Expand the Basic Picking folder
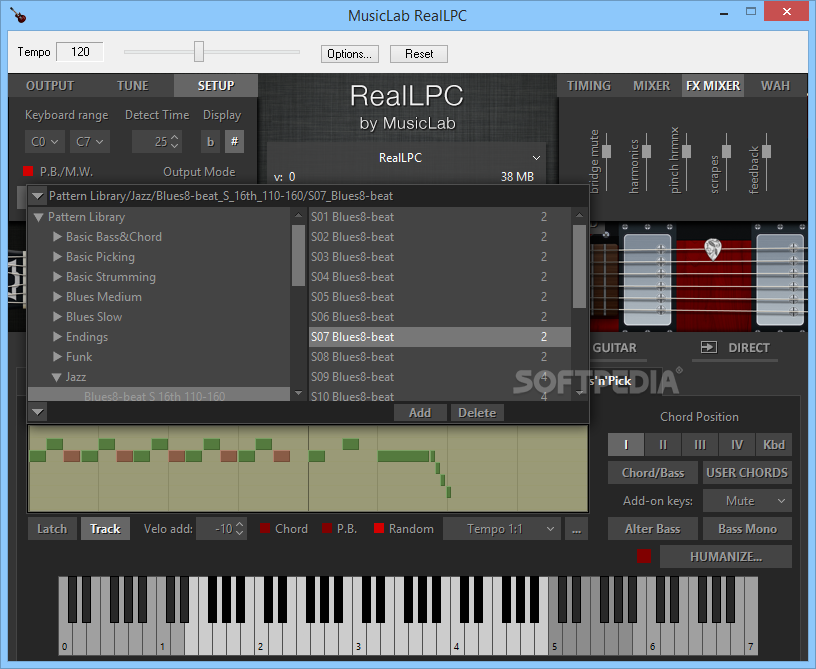The height and width of the screenshot is (669, 816). point(57,256)
